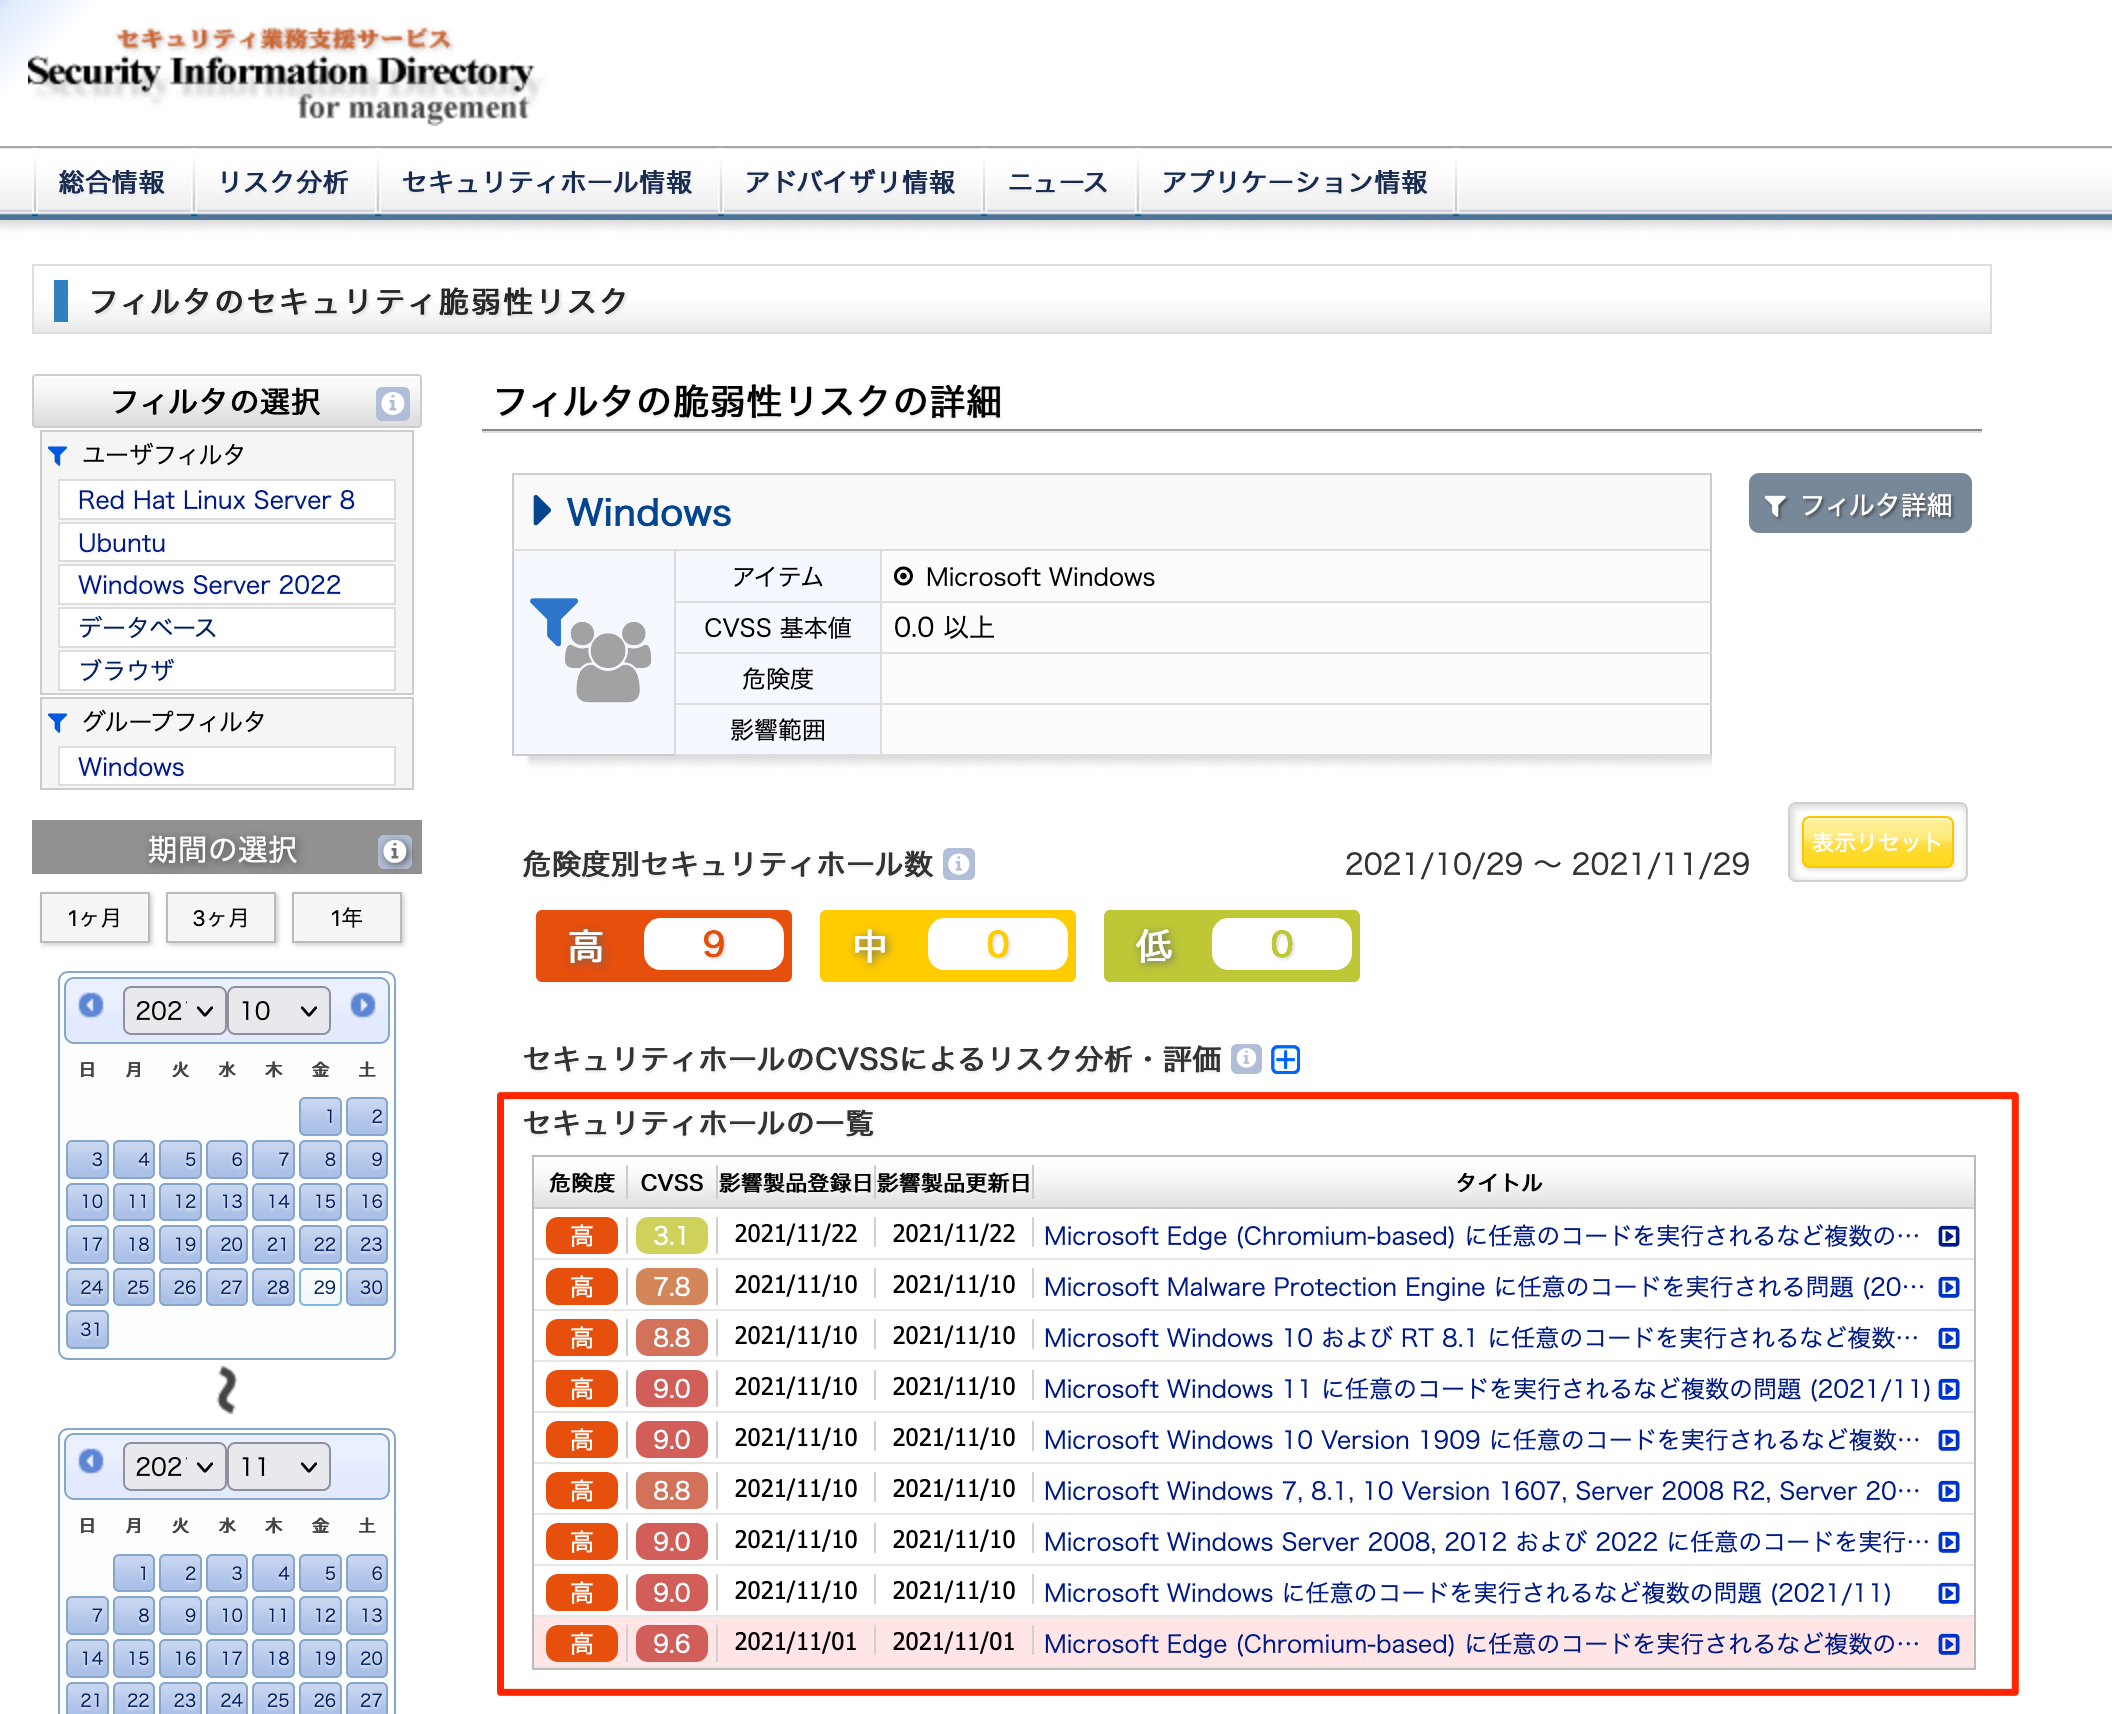Sort by タイトル column header
The width and height of the screenshot is (2112, 1714).
[1499, 1183]
